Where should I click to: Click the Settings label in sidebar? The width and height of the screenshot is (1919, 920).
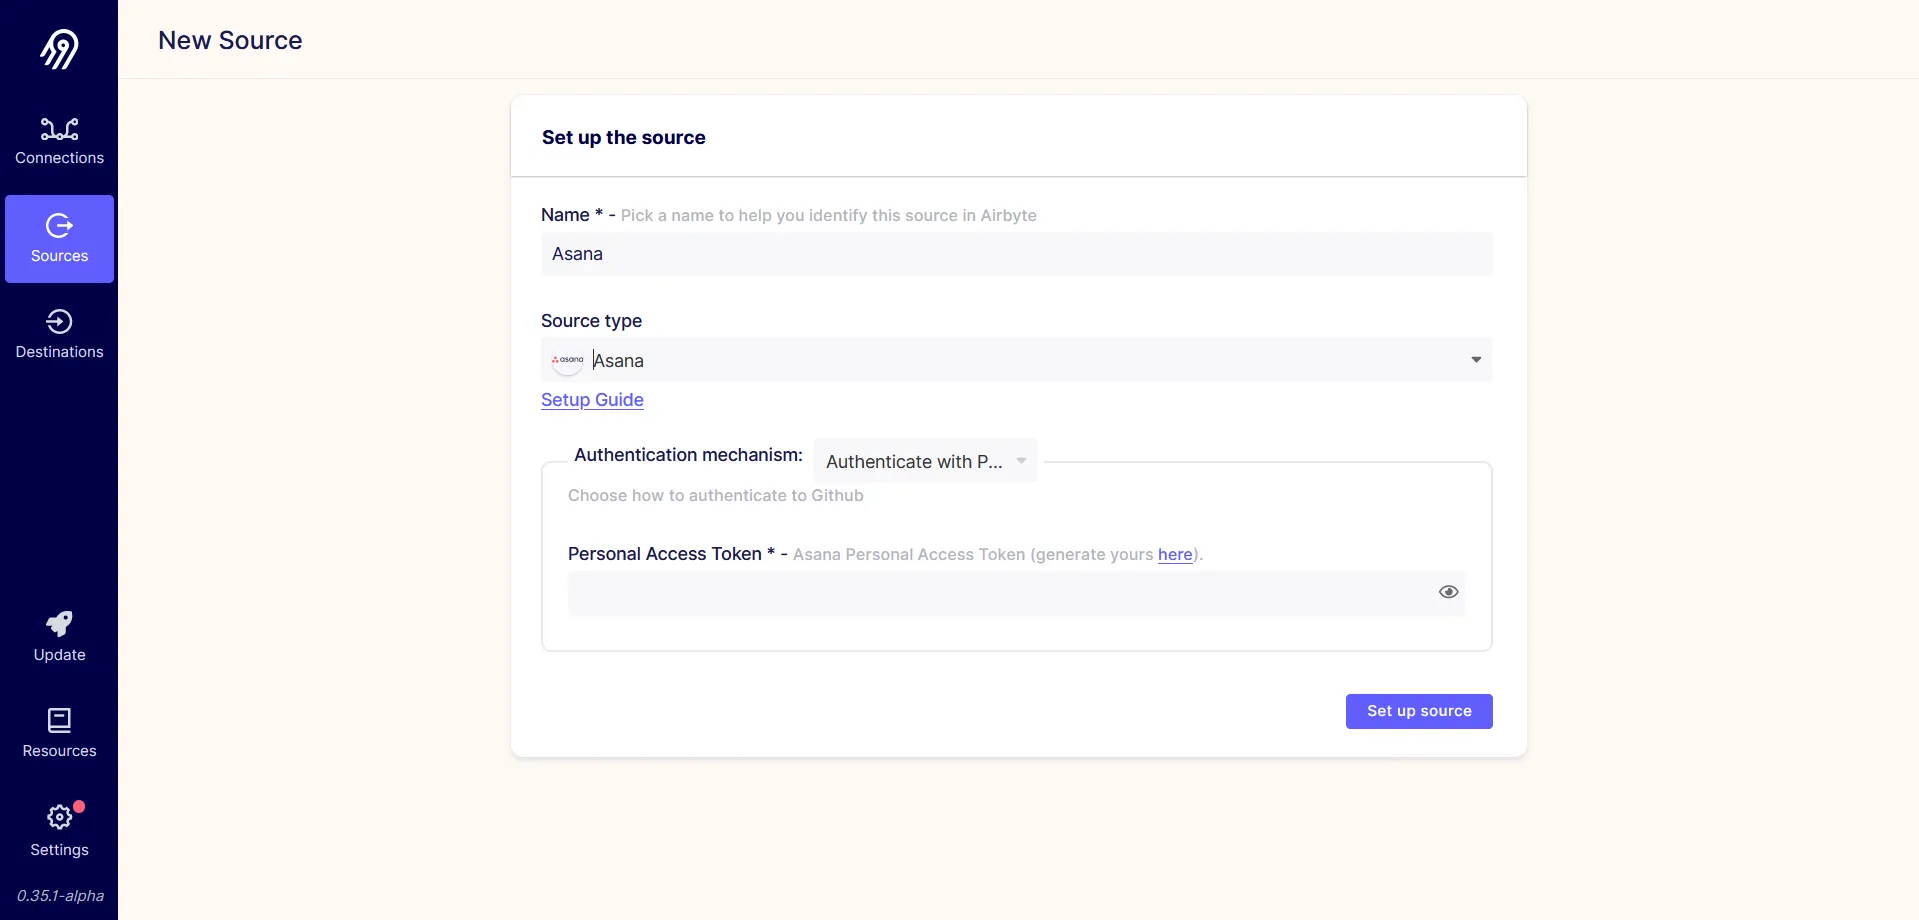point(59,850)
